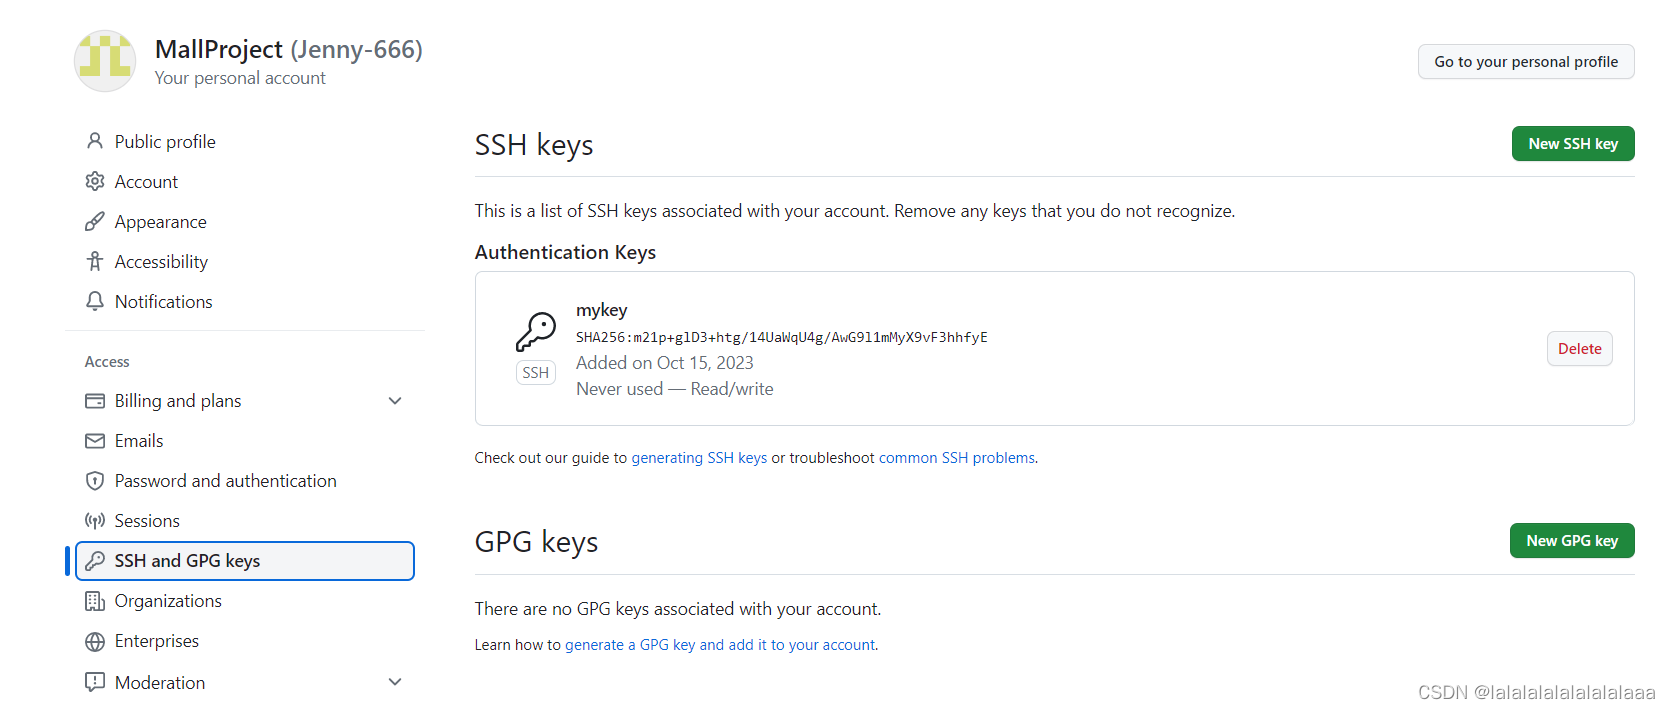Viewport: 1670px width, 709px height.
Task: Delete the mykey SSH key
Action: coord(1579,349)
